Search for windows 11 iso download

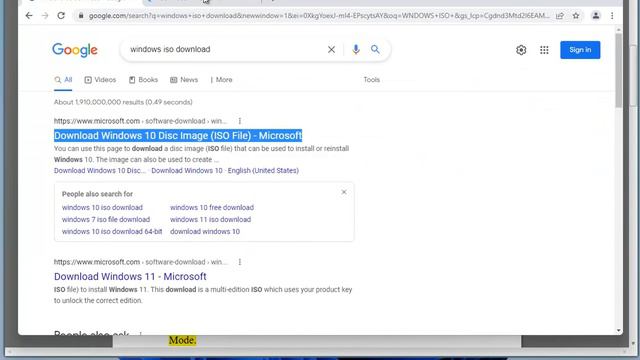(210, 219)
